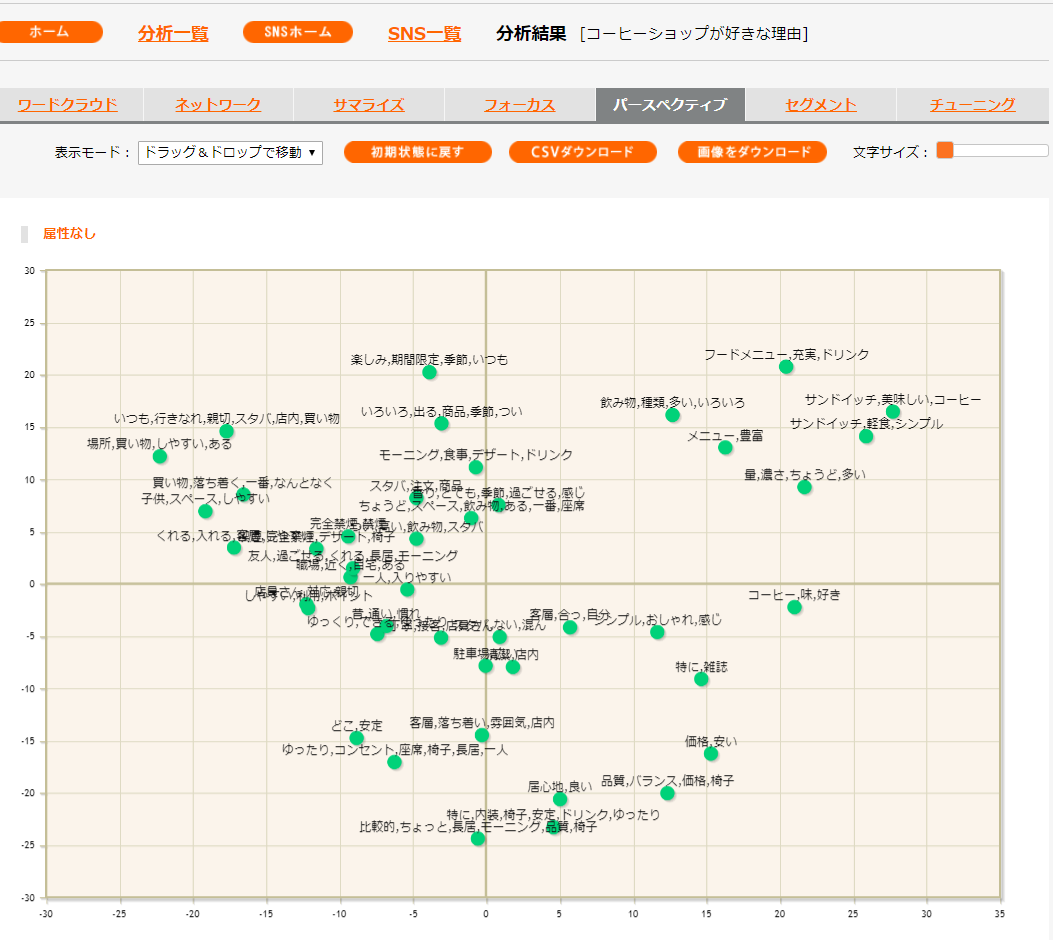
Task: Expand the 表示モード dropdown
Action: 230,152
